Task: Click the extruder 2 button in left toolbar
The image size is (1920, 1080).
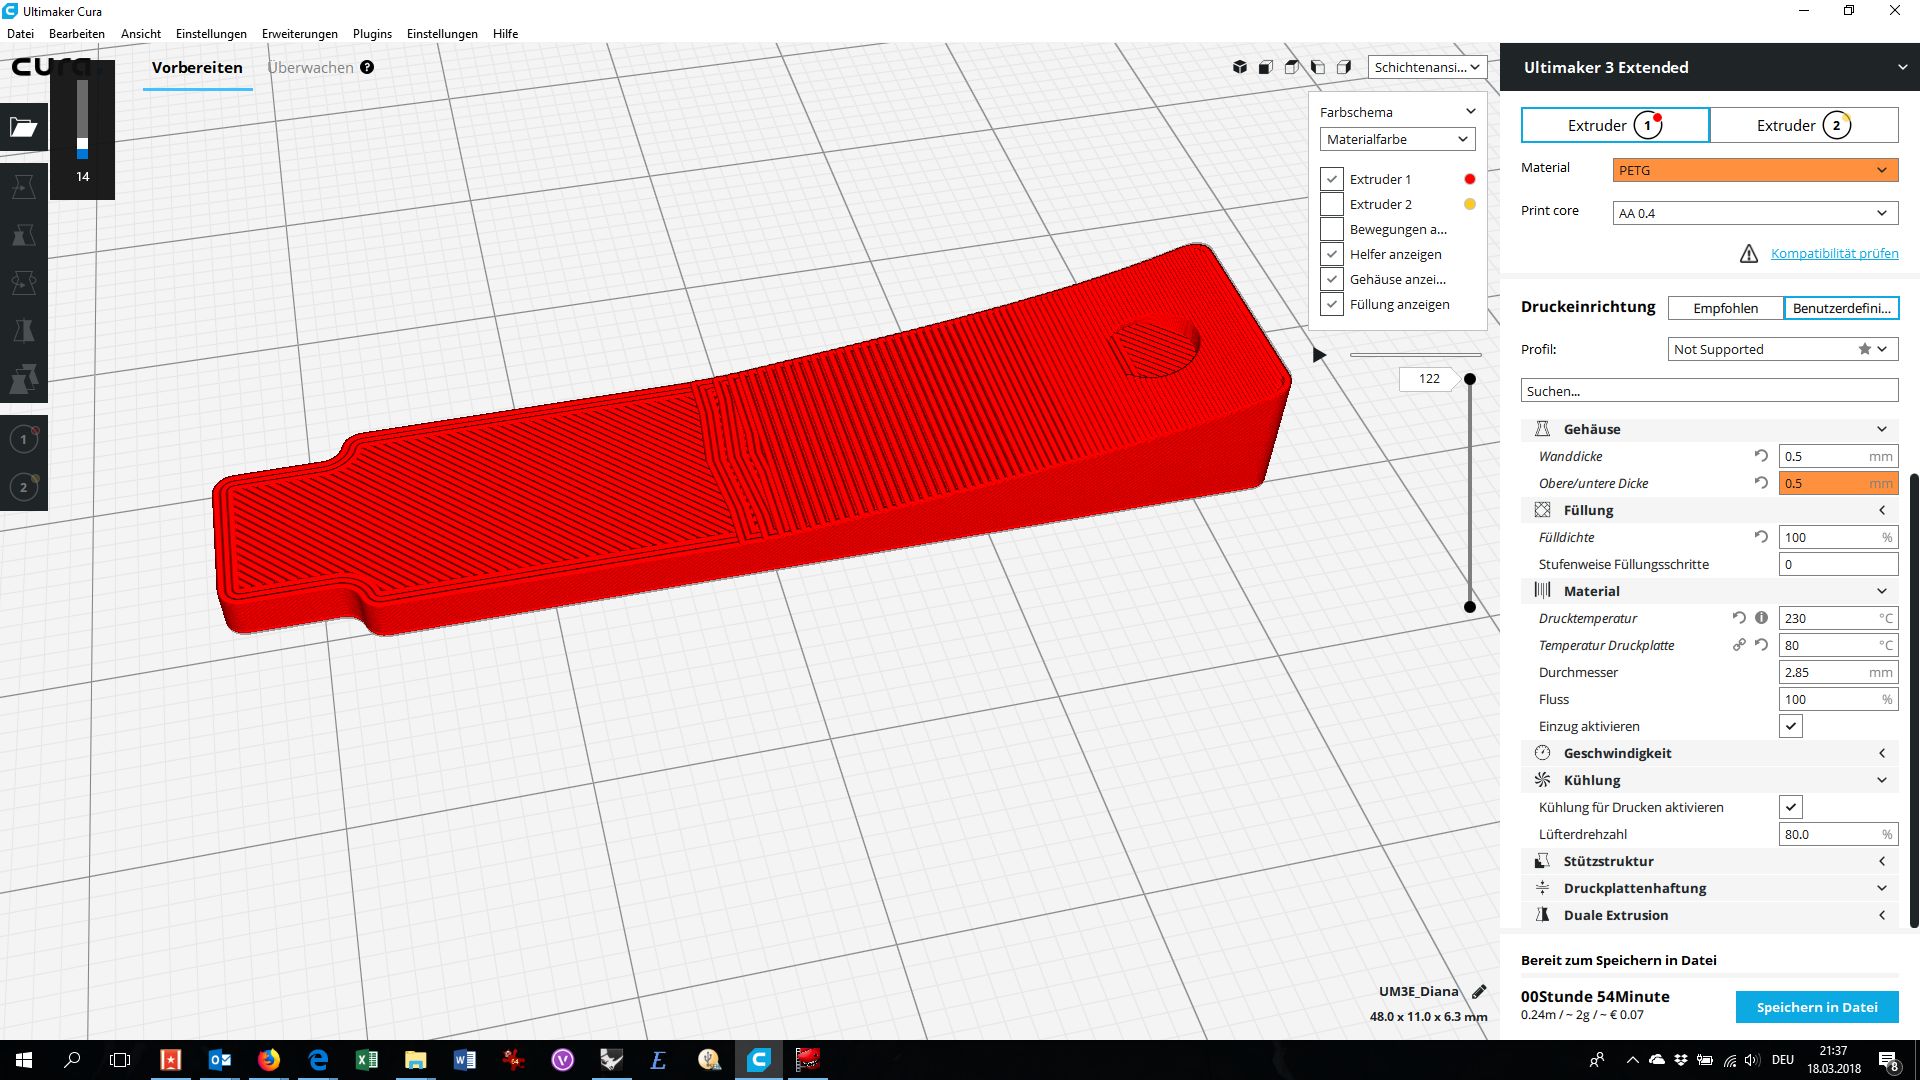Action: [24, 487]
